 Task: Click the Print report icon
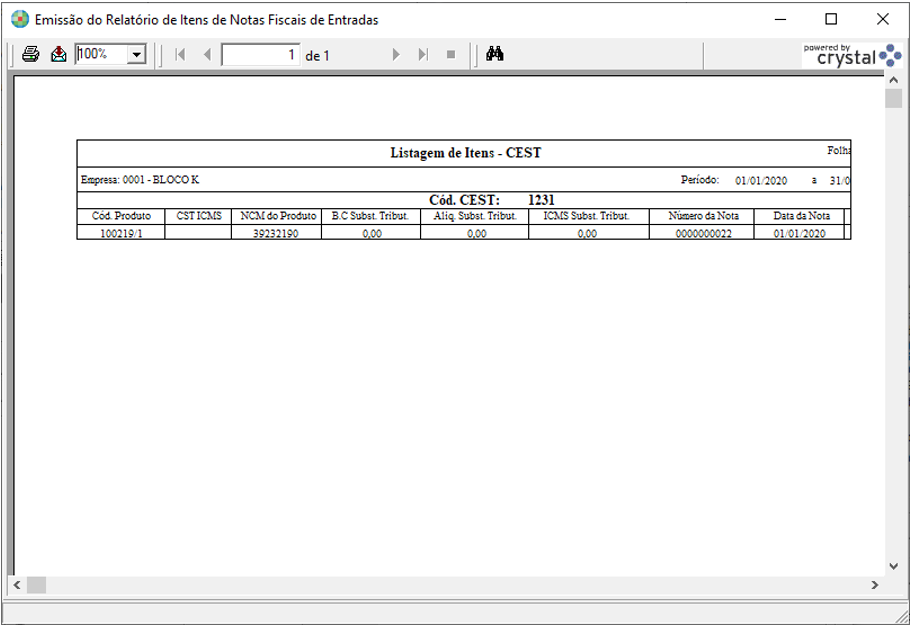(x=31, y=55)
